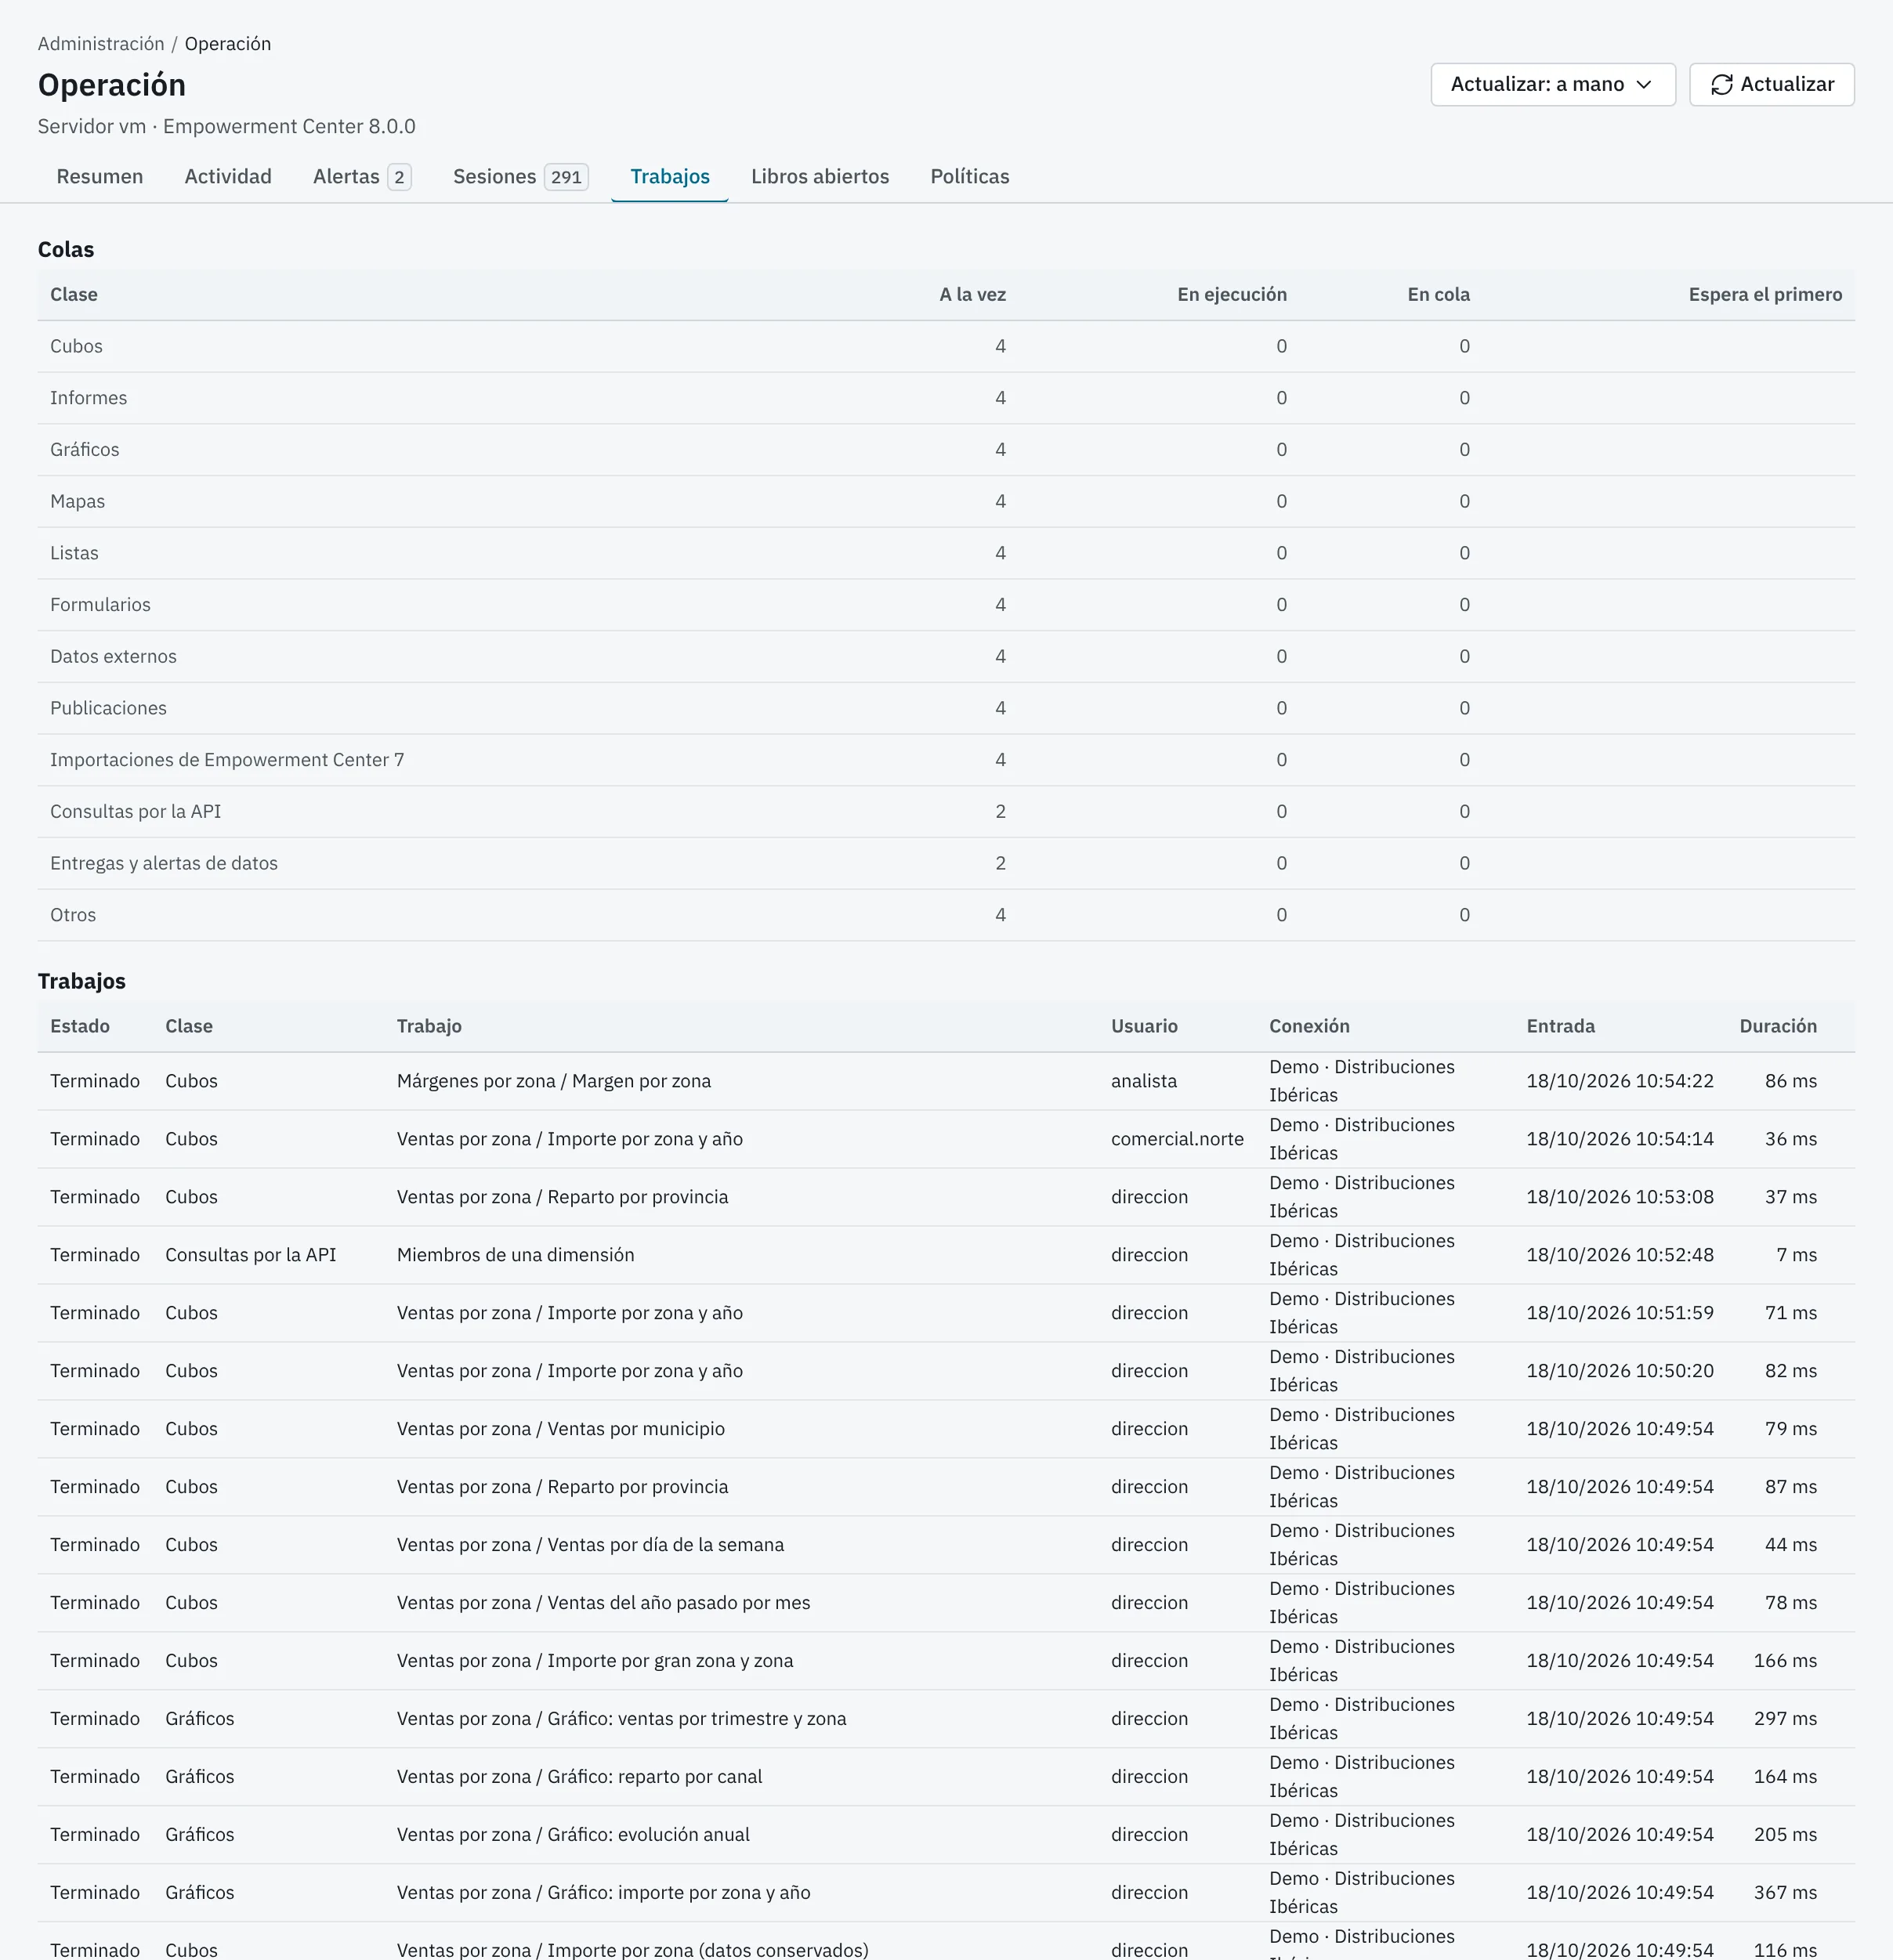Screen dimensions: 1893x1960
Task: Select job 'Gráfico: evolución anual'
Action: click(x=946, y=1835)
